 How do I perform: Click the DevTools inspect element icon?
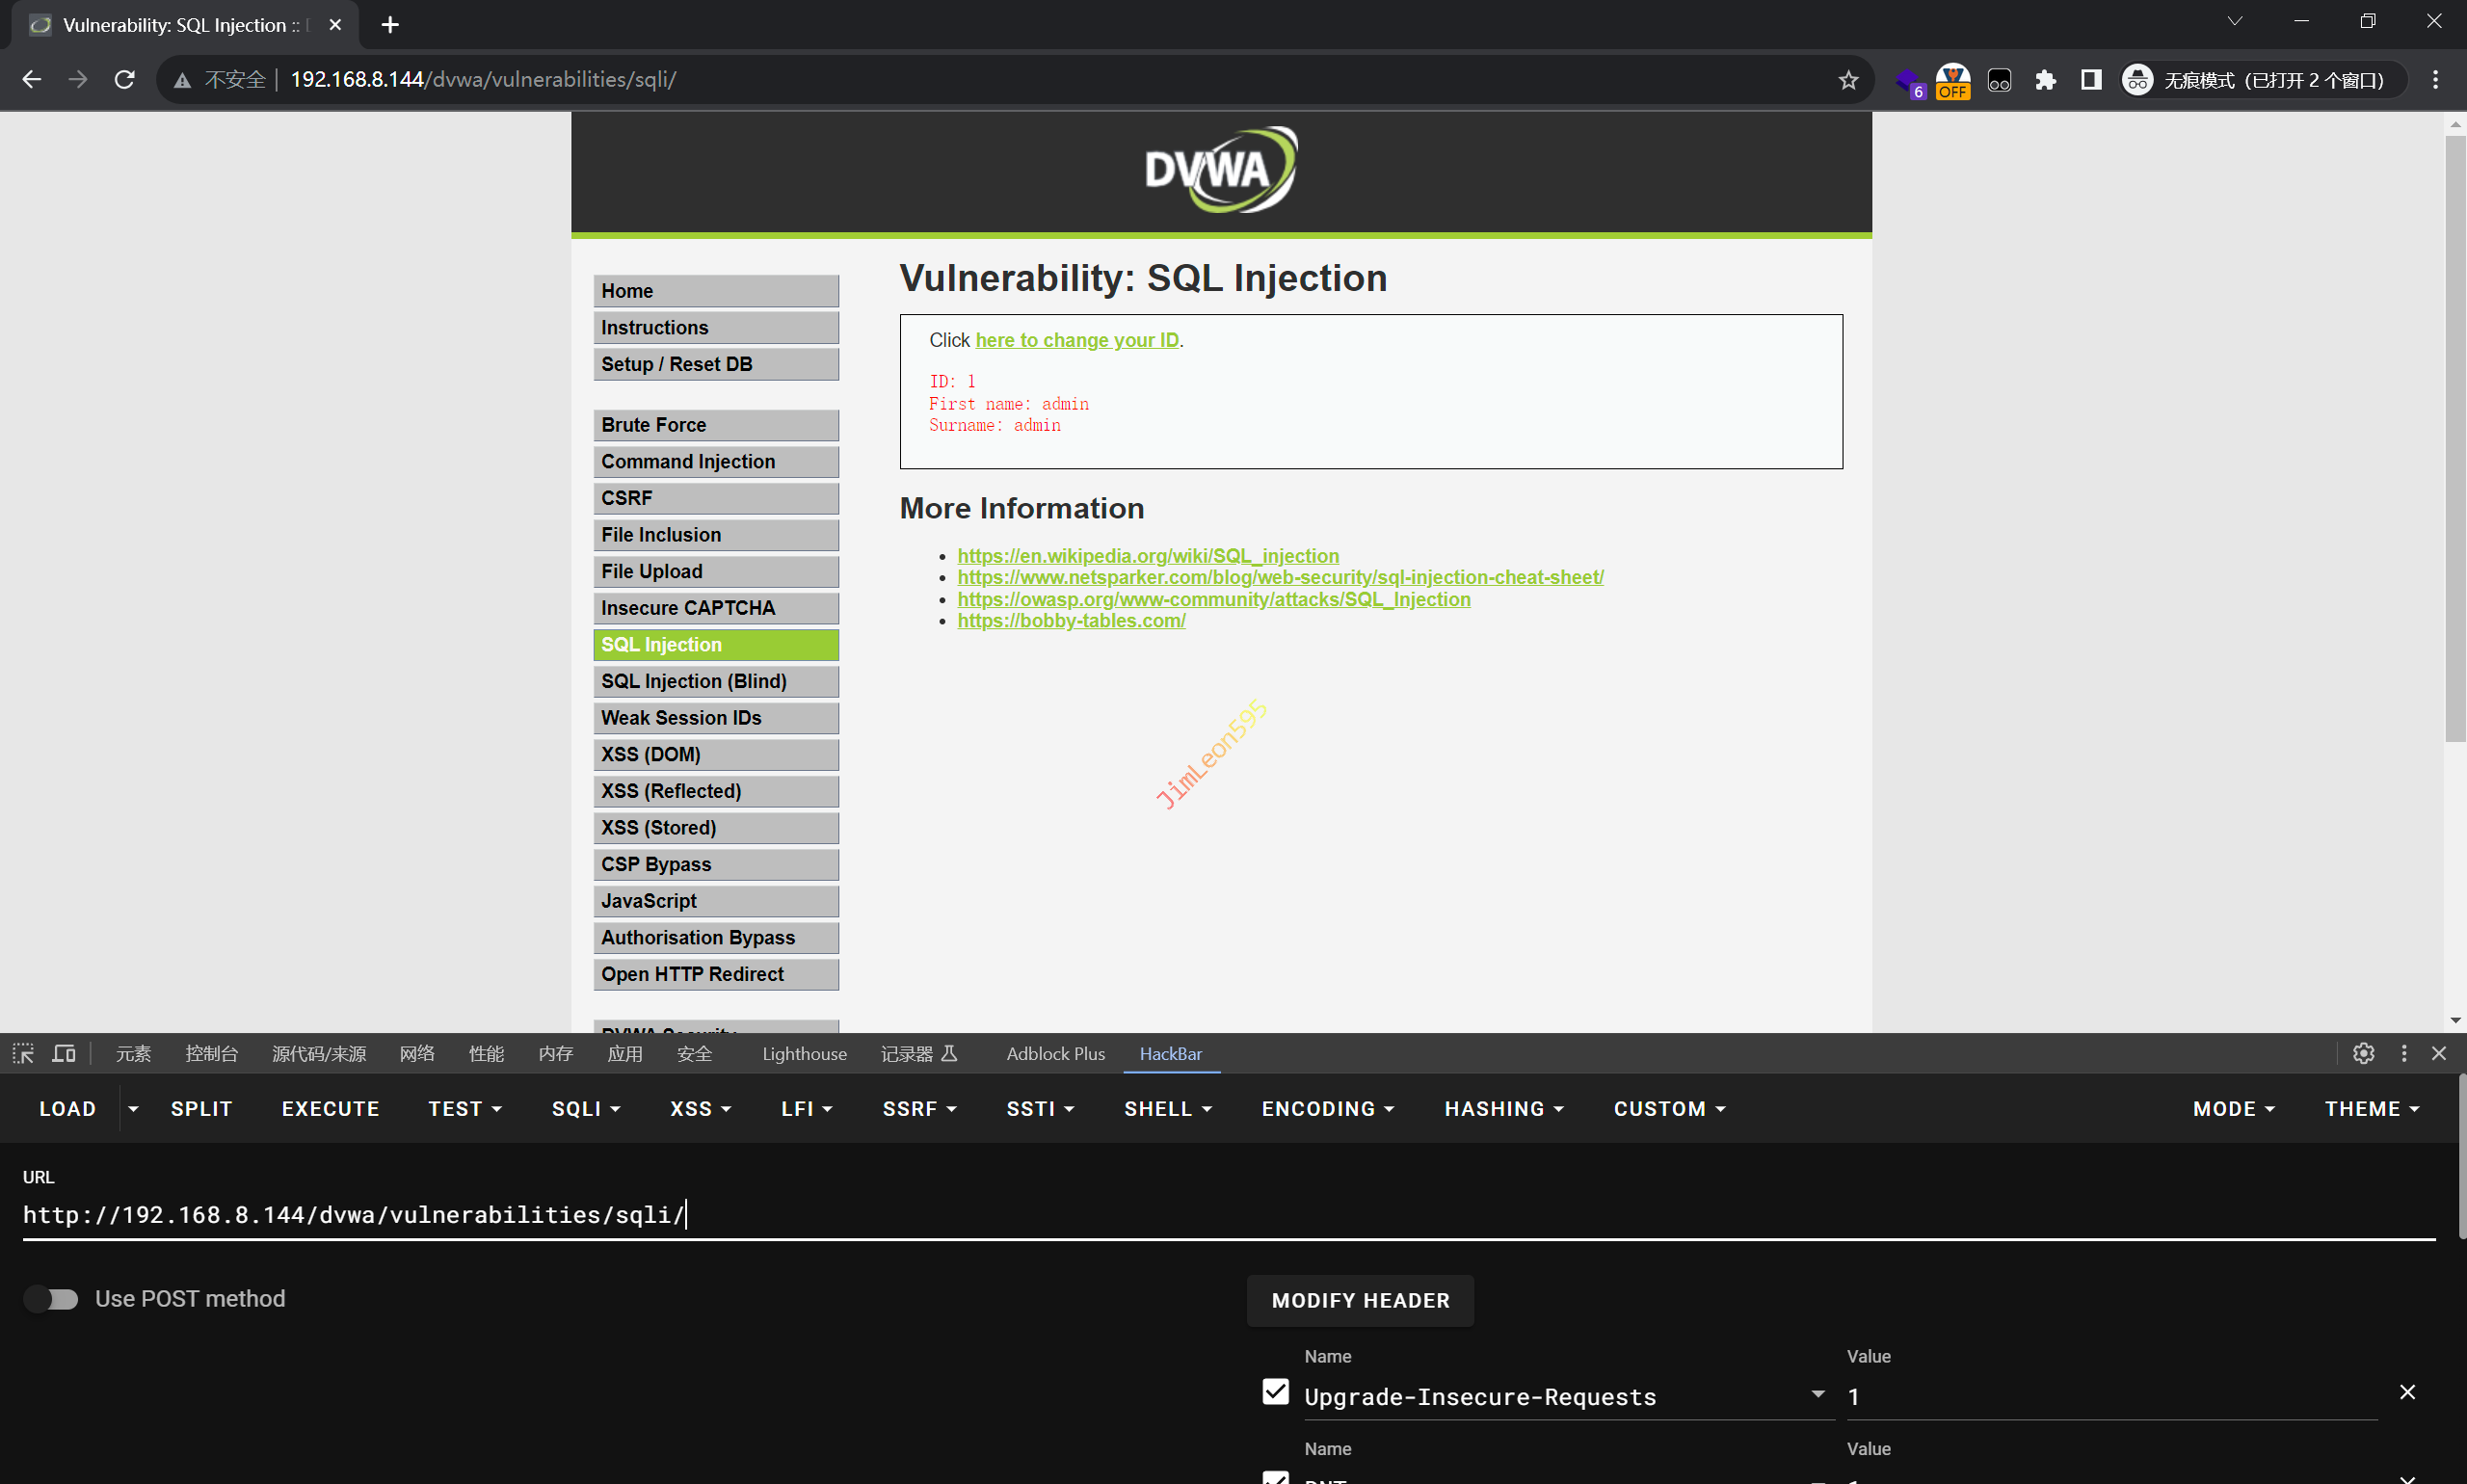click(23, 1053)
